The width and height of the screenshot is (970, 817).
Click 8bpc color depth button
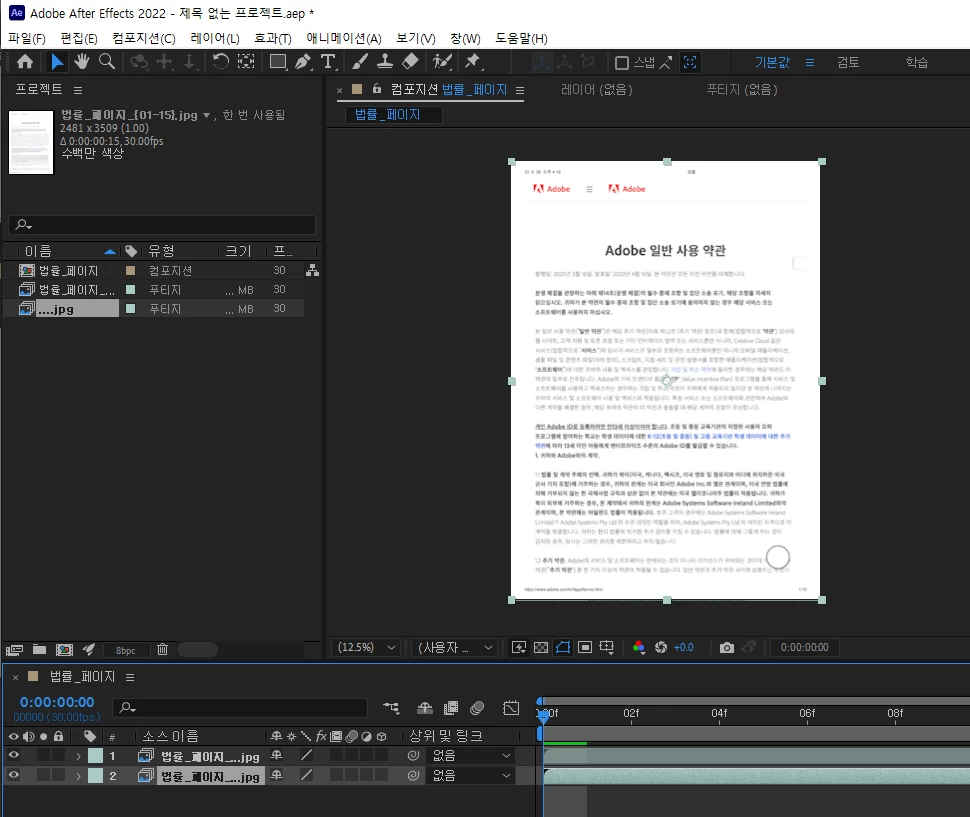(x=126, y=650)
